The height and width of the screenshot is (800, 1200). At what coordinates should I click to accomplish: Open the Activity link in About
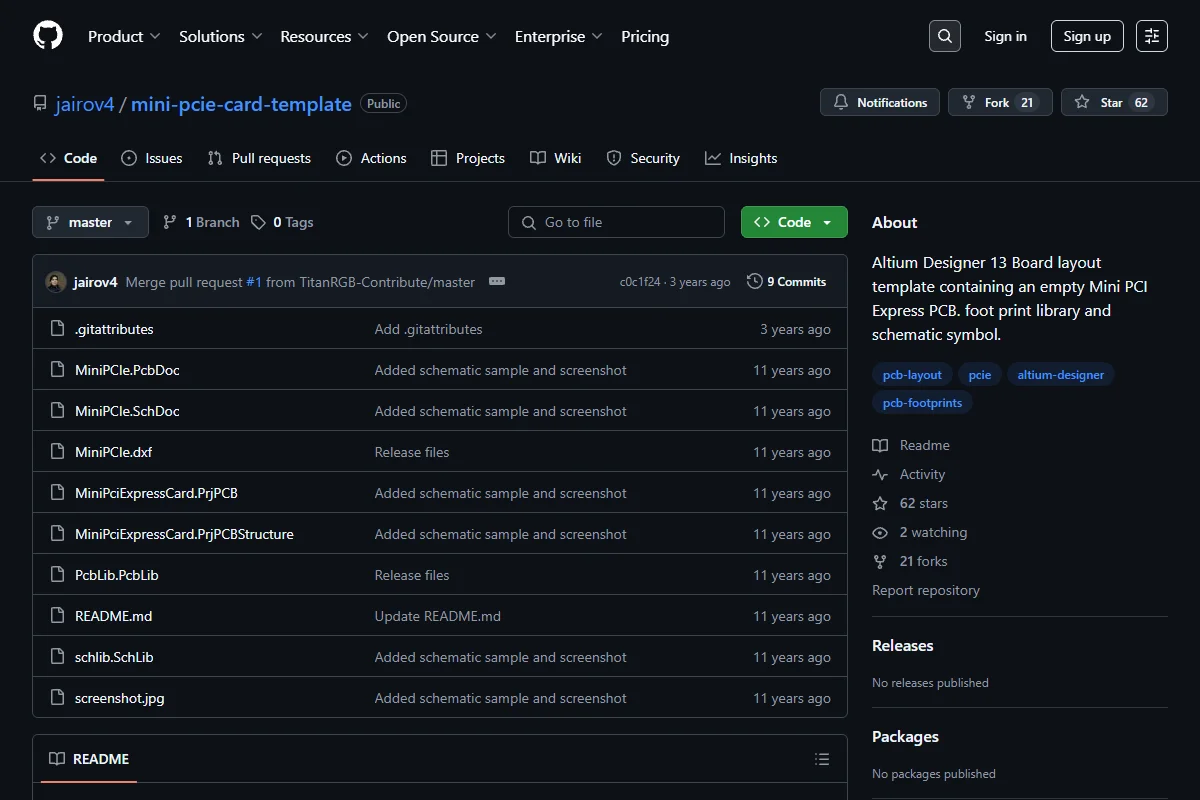(x=922, y=474)
